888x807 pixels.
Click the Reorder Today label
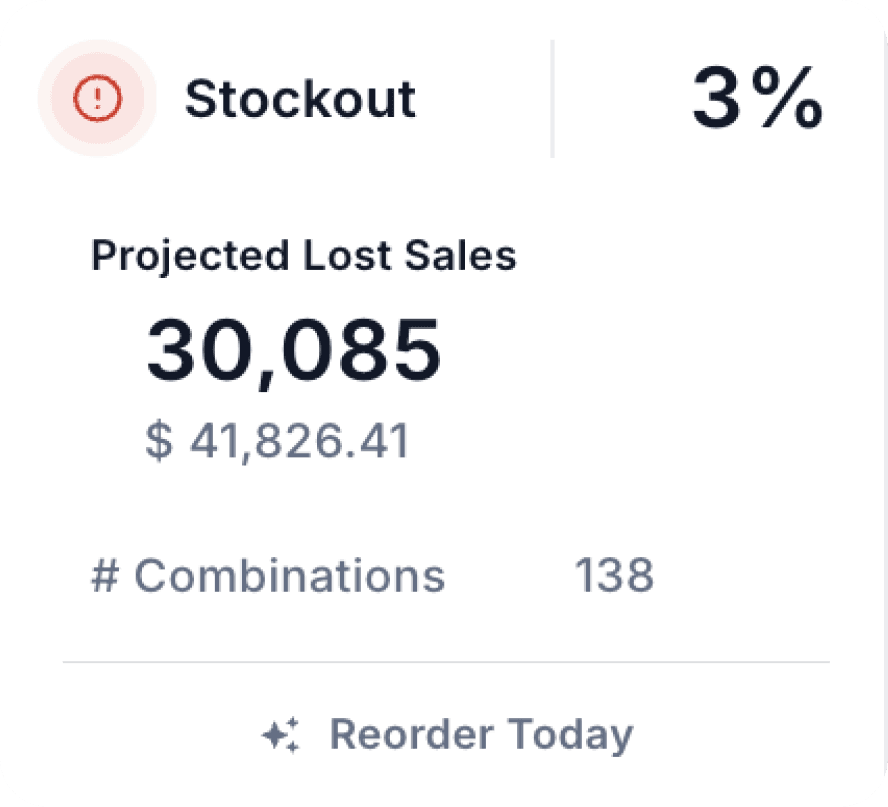(484, 733)
